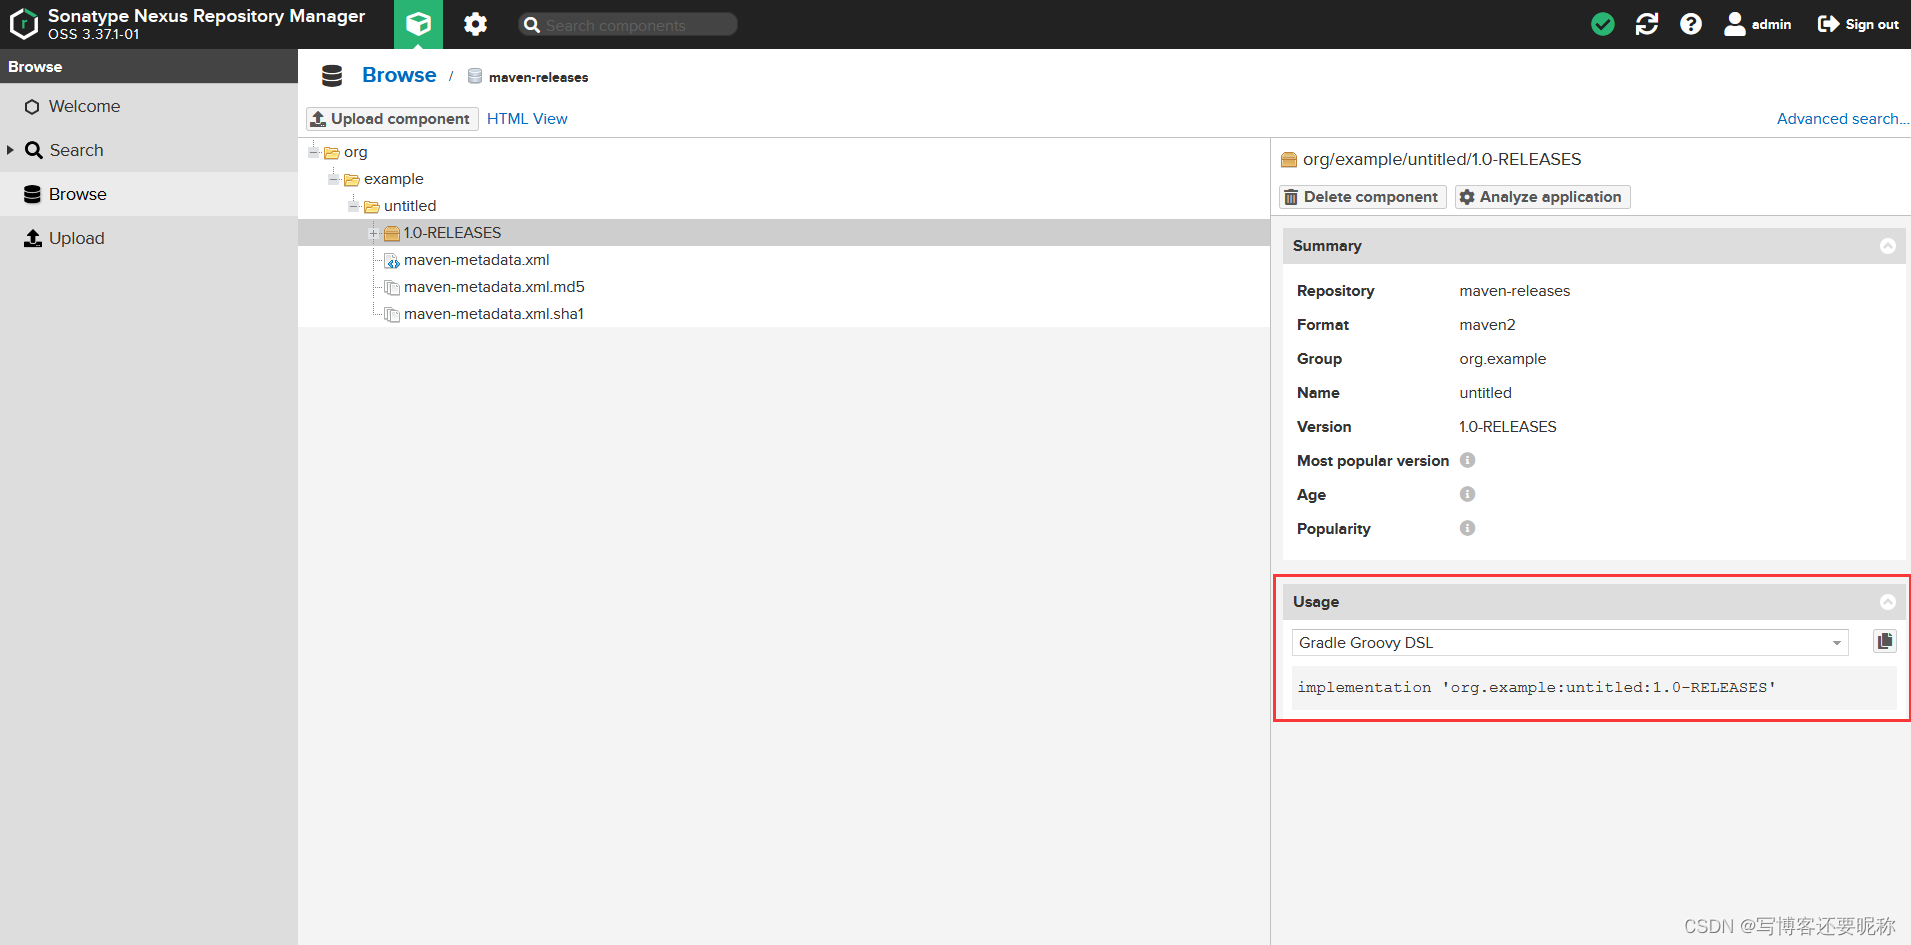Click the maven-metadata.xml.sha1 file icon
Screen dimensions: 1911x945
coord(392,315)
